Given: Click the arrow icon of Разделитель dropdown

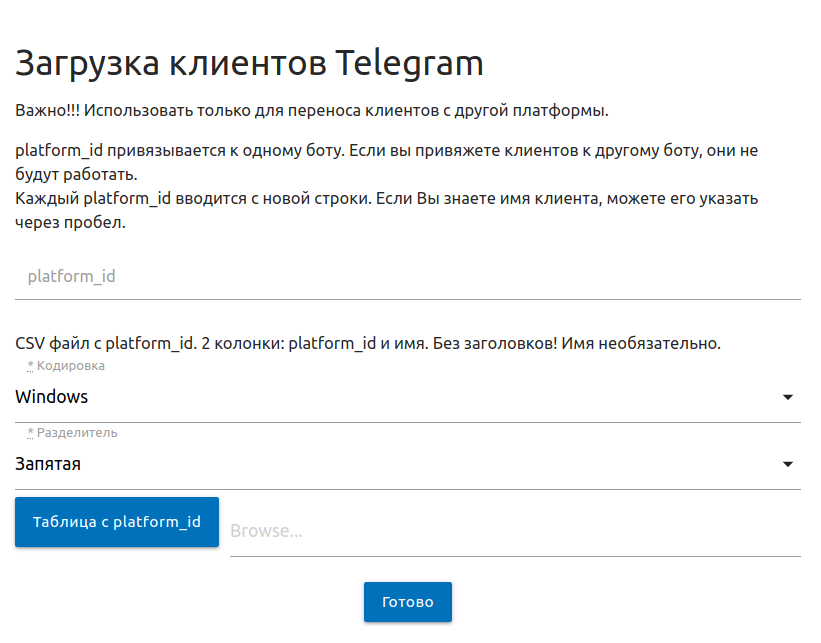Looking at the screenshot, I should coord(787,464).
